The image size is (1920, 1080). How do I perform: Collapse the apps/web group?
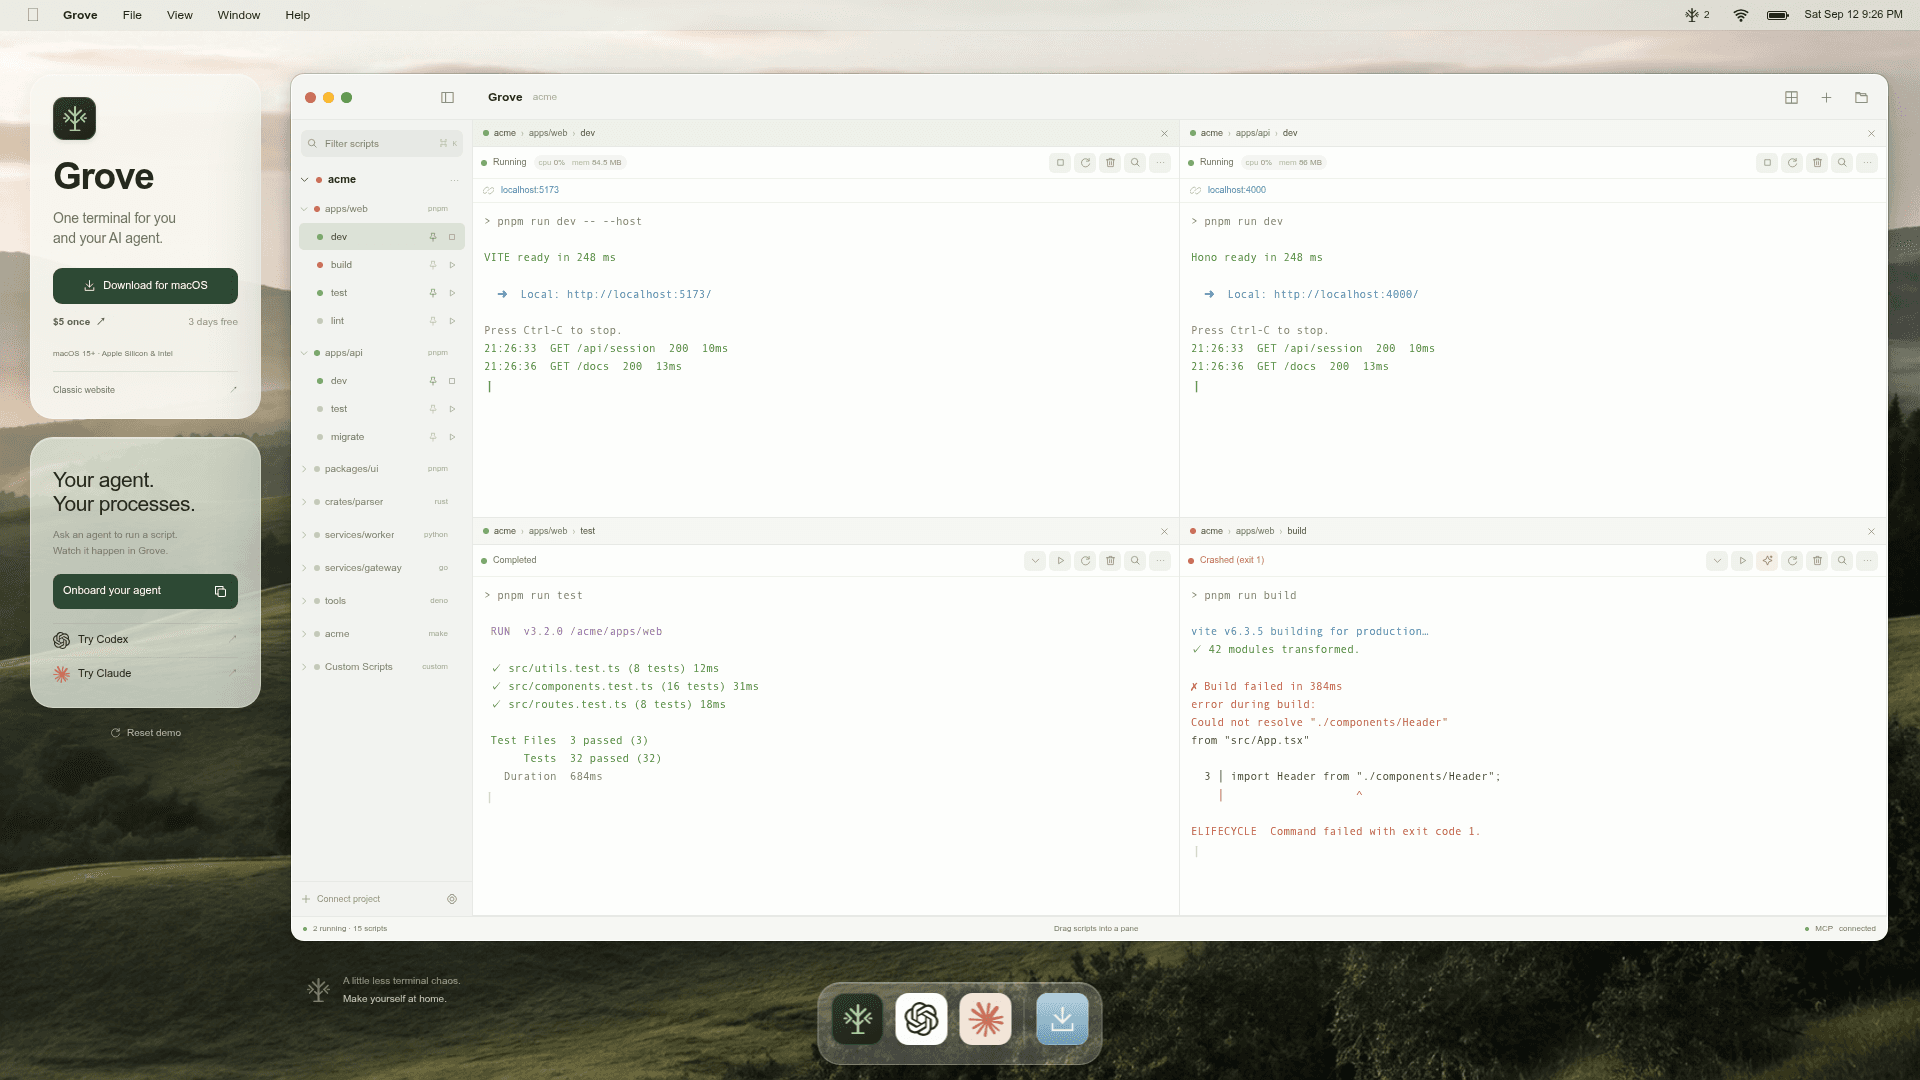coord(304,209)
